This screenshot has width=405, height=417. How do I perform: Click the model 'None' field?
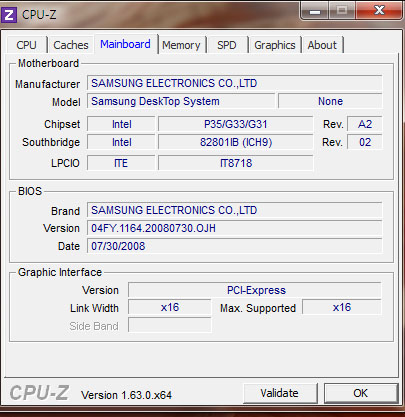pyautogui.click(x=330, y=101)
